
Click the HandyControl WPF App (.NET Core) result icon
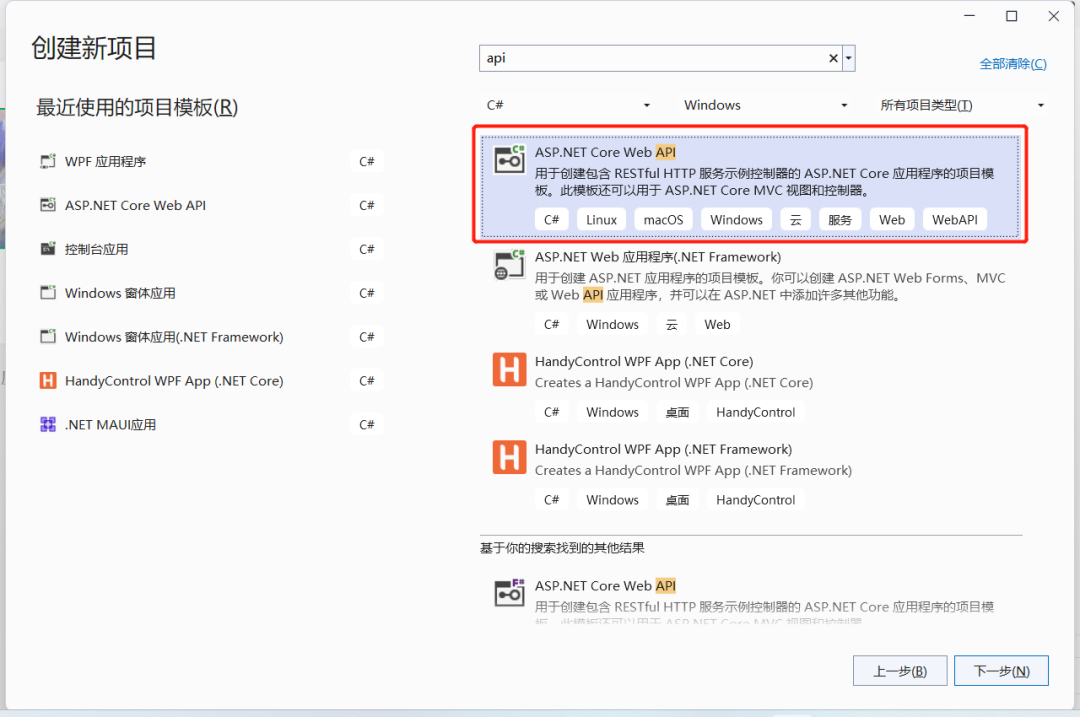510,370
